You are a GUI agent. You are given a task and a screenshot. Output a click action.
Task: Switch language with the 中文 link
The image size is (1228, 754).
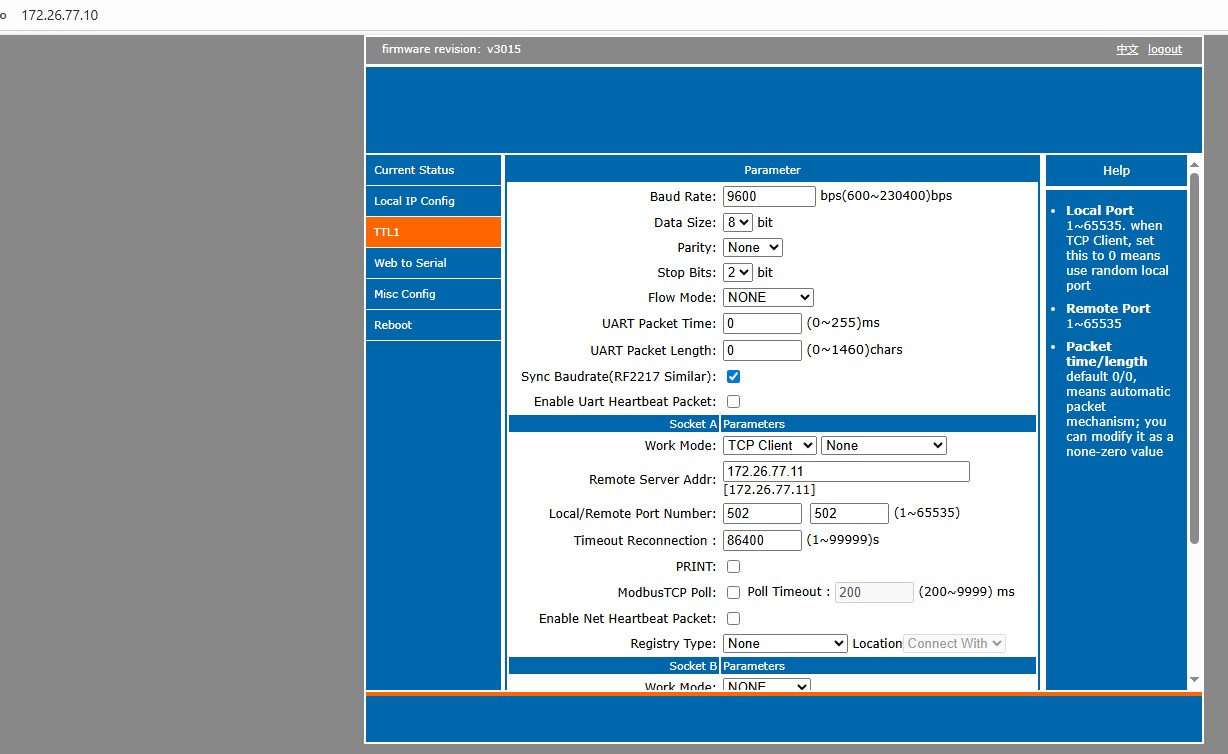tap(1127, 49)
